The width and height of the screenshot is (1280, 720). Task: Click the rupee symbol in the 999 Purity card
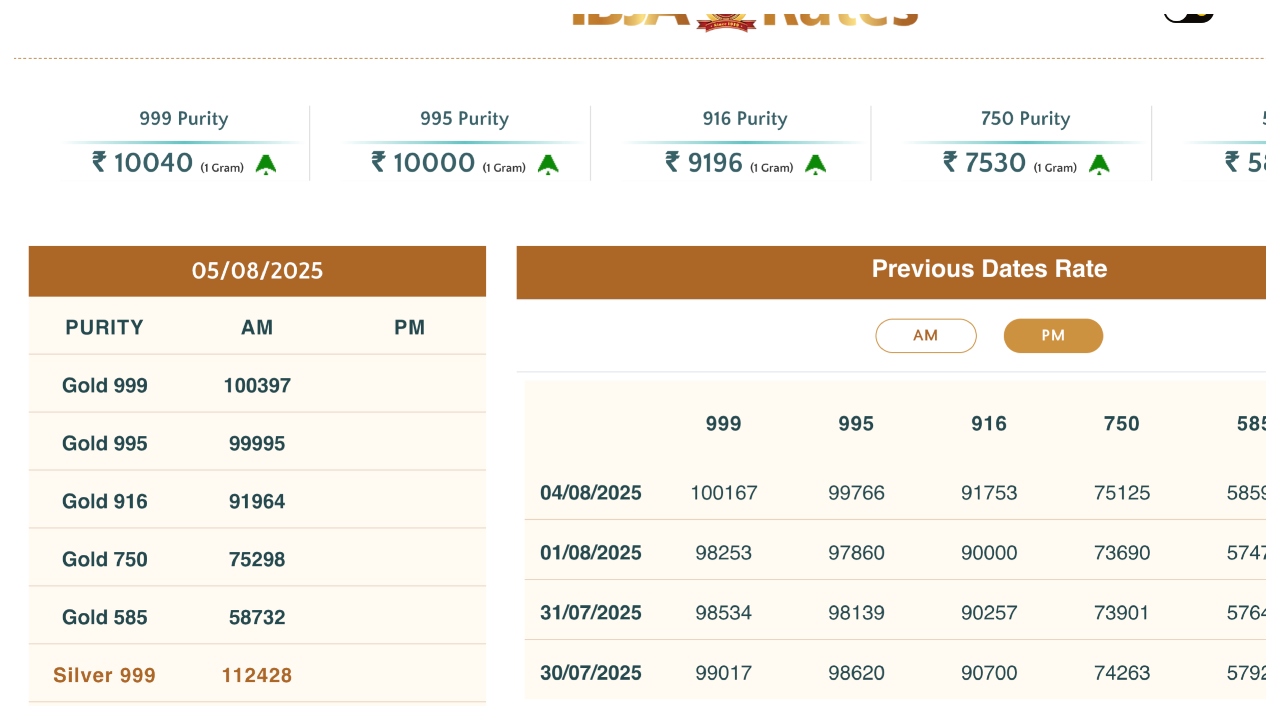point(99,161)
